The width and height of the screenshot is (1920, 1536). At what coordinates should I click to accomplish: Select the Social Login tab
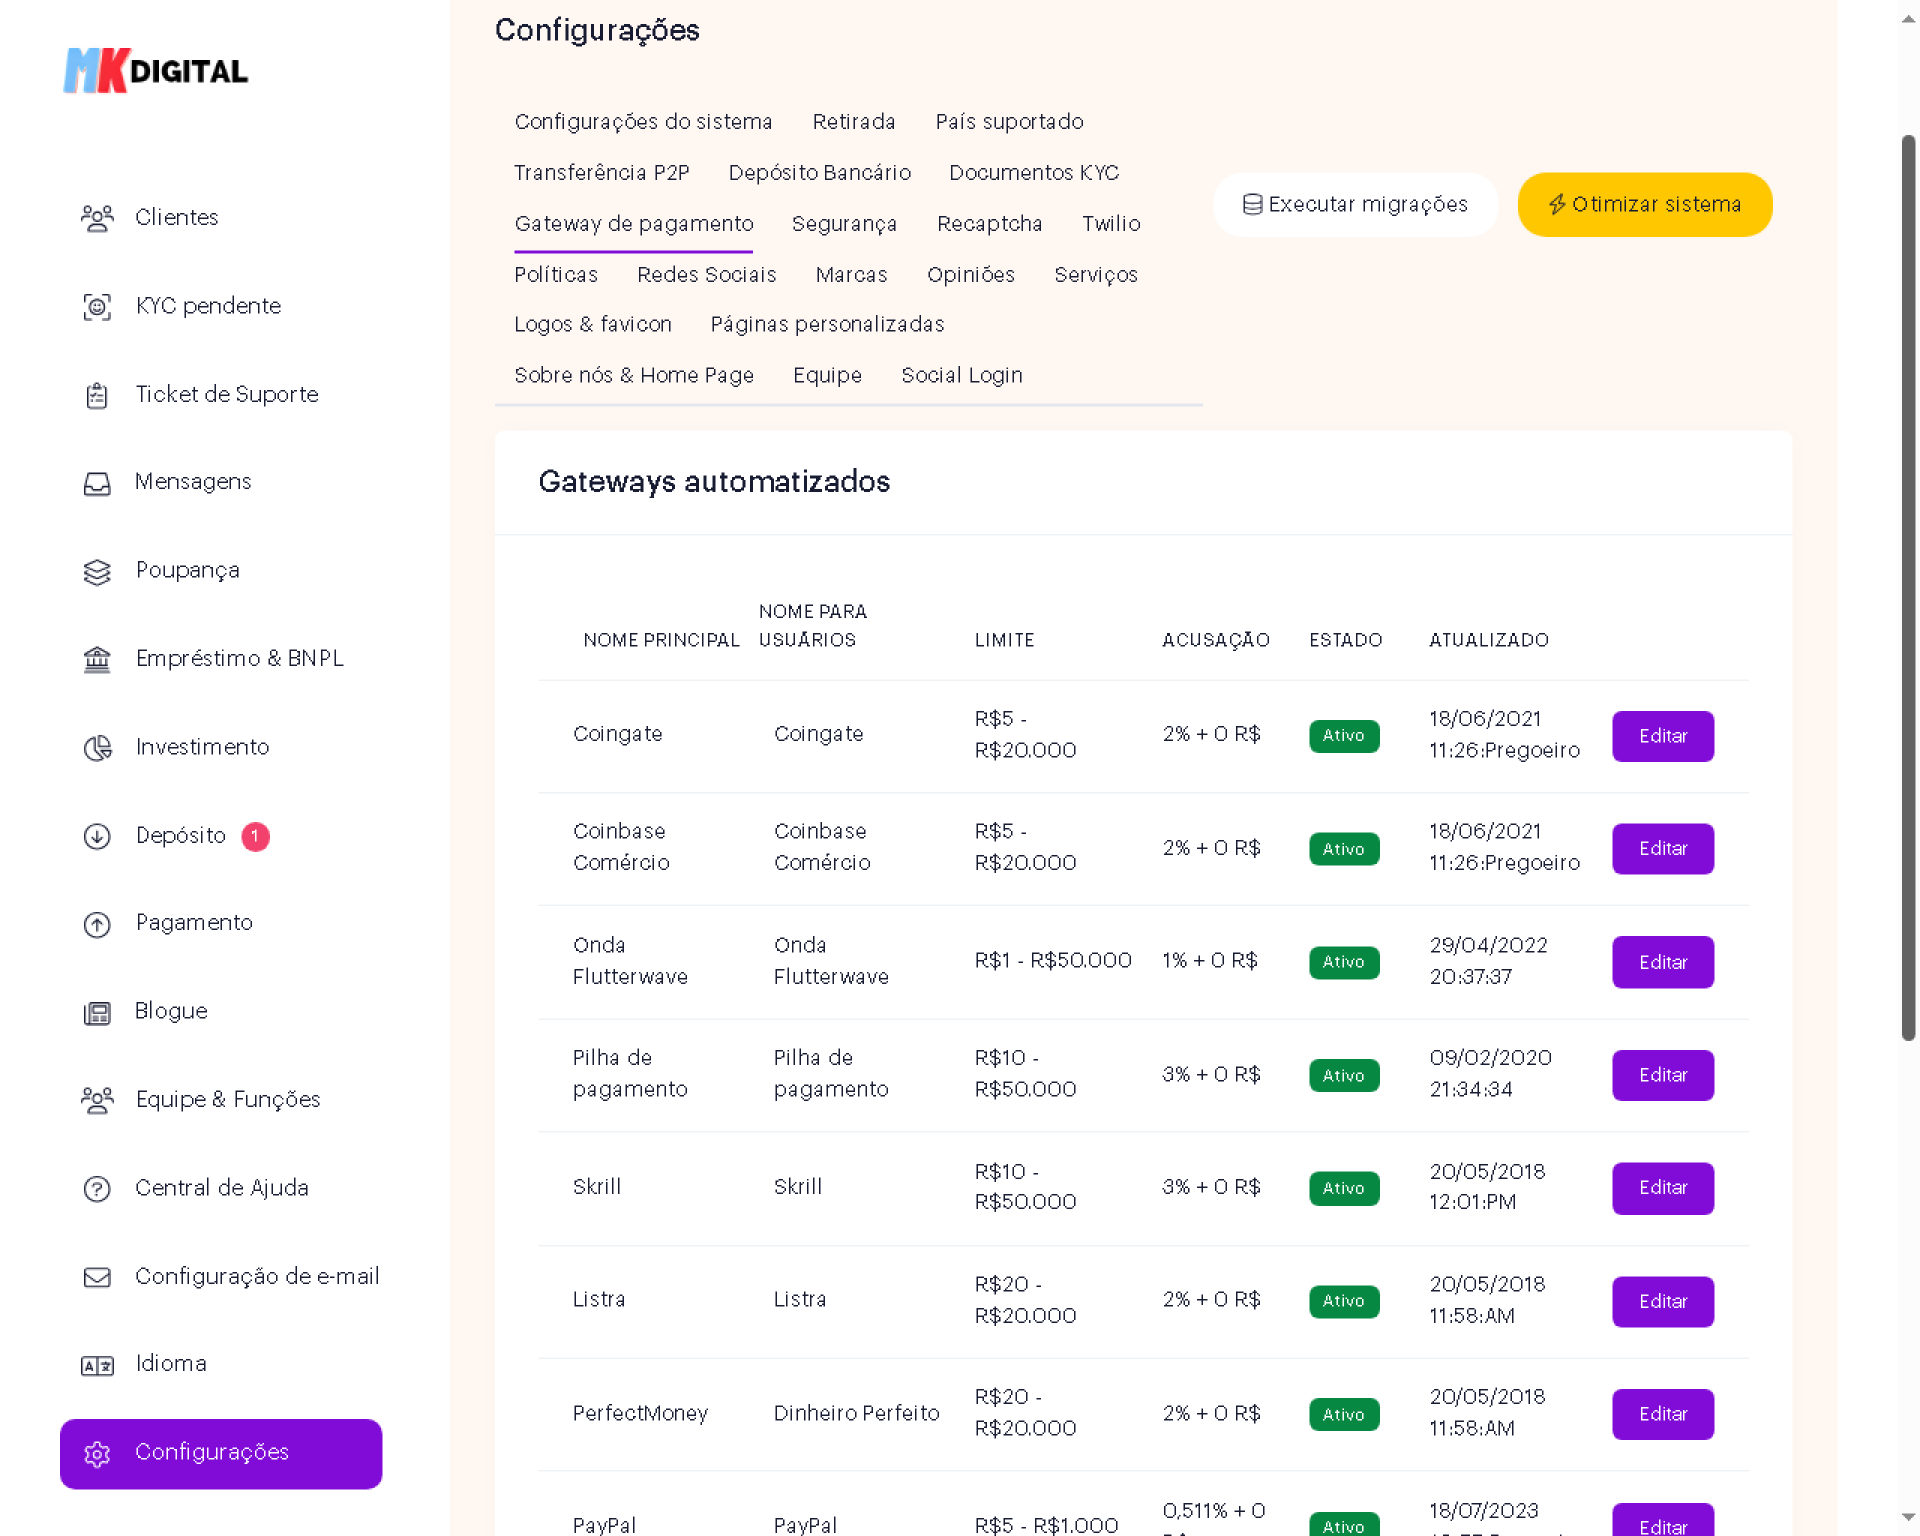[x=961, y=376]
